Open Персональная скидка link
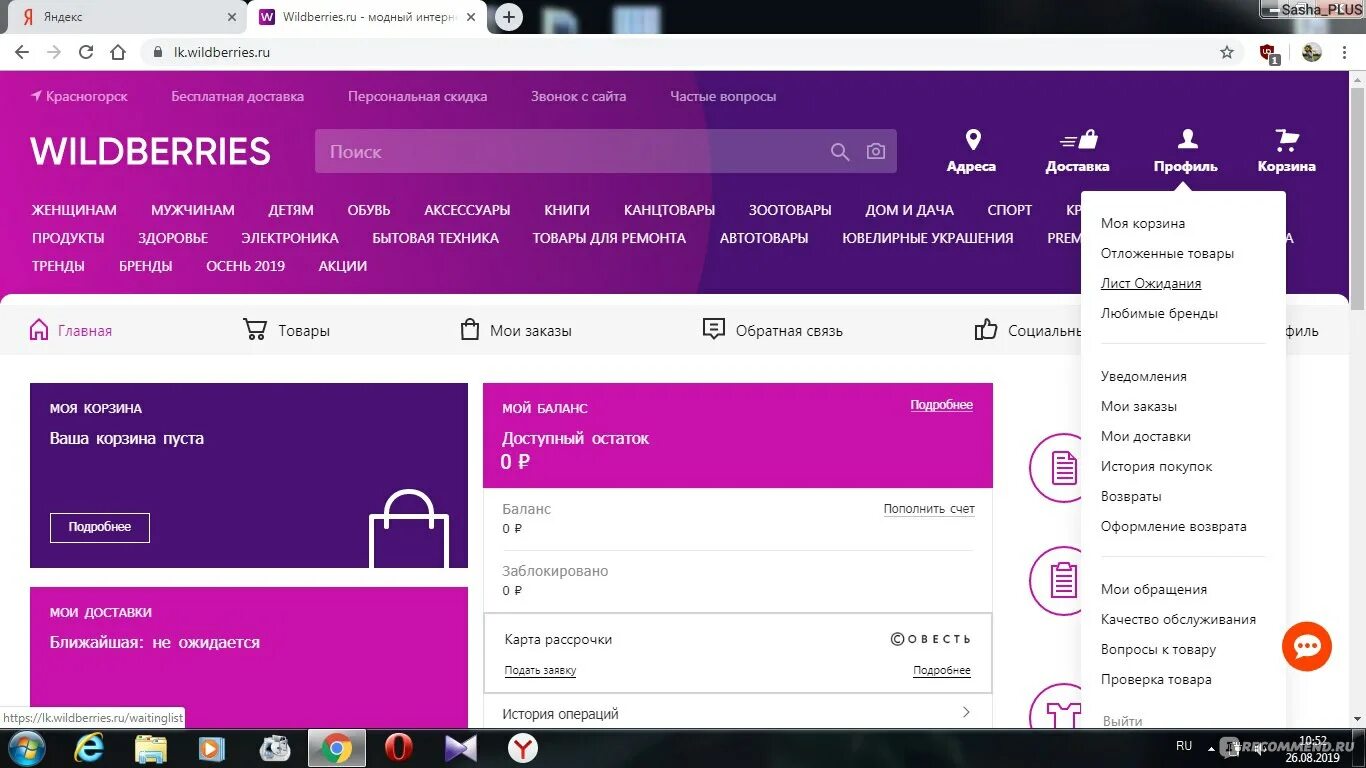 (417, 97)
